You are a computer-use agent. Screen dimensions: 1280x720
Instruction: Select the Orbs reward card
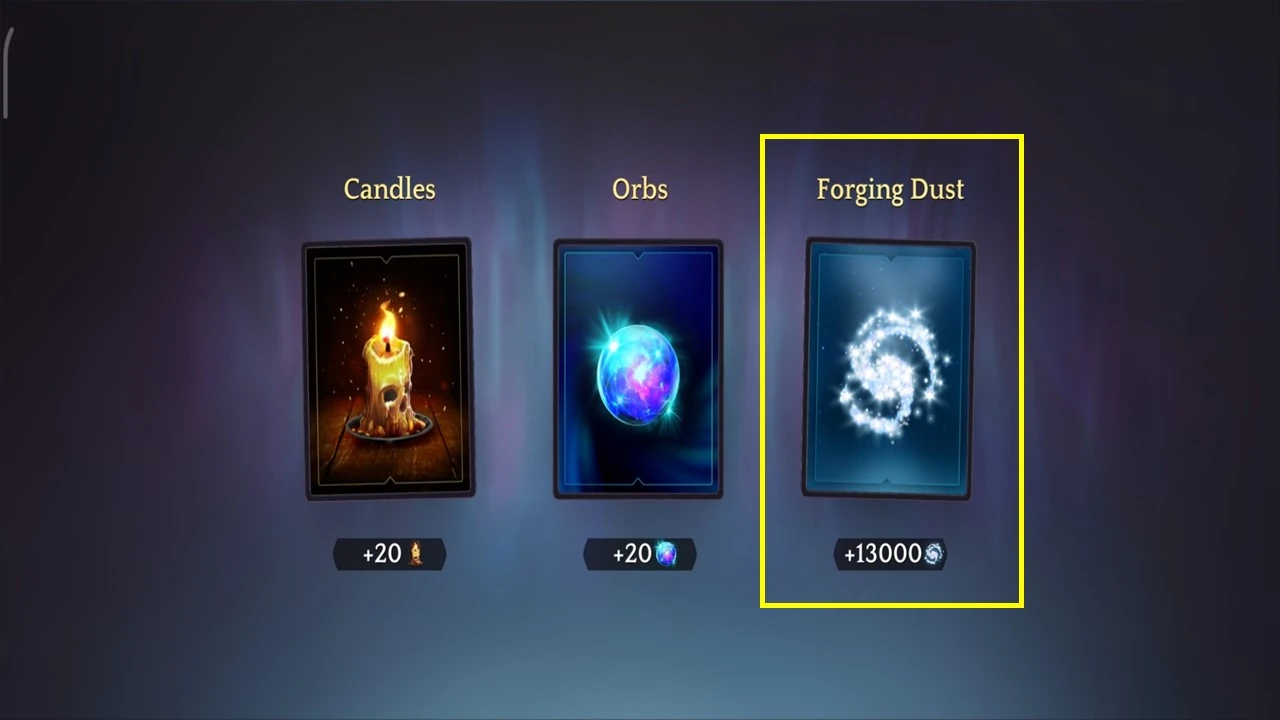pyautogui.click(x=638, y=368)
